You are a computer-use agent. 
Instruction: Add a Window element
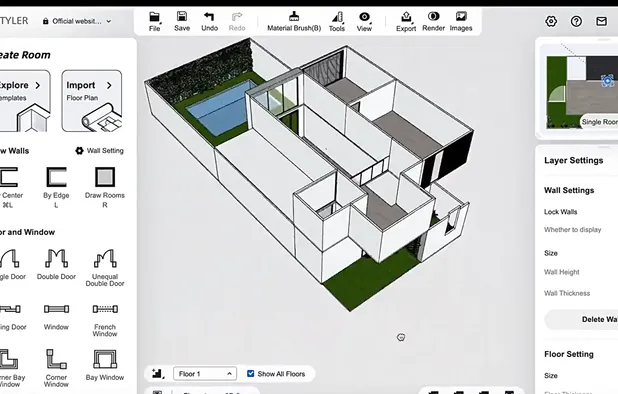pos(56,317)
